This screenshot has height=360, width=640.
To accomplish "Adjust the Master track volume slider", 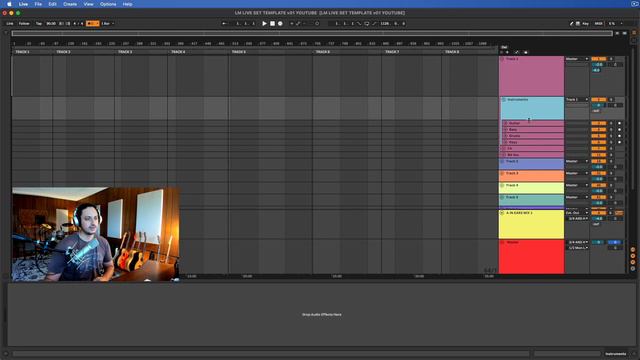I will 598,242.
